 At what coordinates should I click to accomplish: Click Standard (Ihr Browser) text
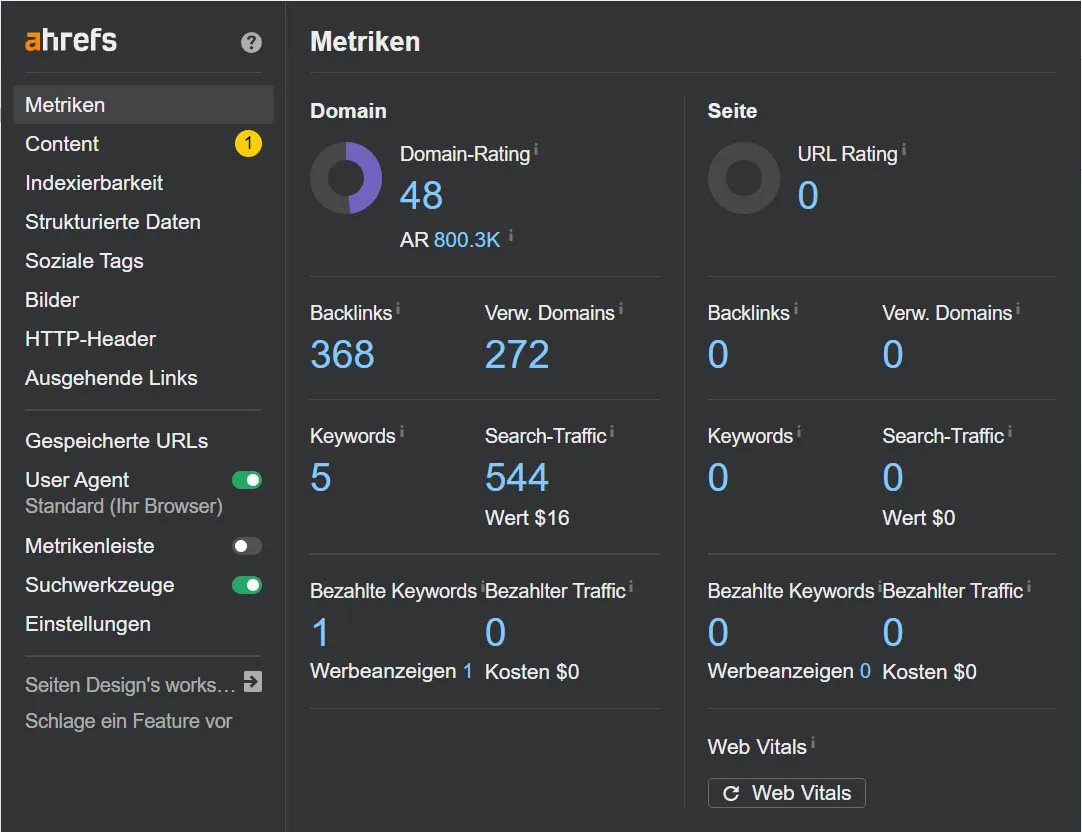pyautogui.click(x=124, y=506)
